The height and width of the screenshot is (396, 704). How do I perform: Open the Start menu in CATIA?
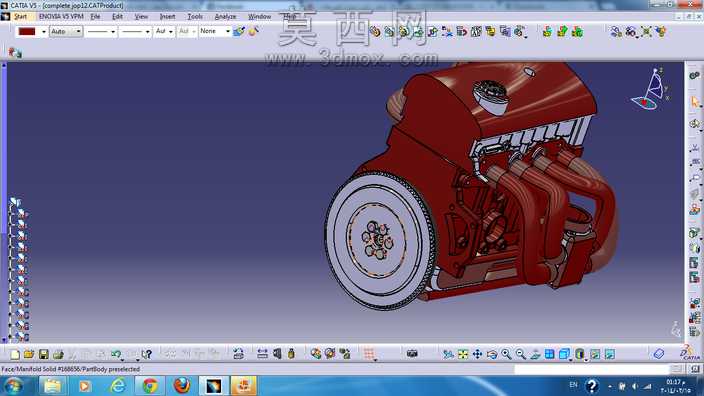20,17
